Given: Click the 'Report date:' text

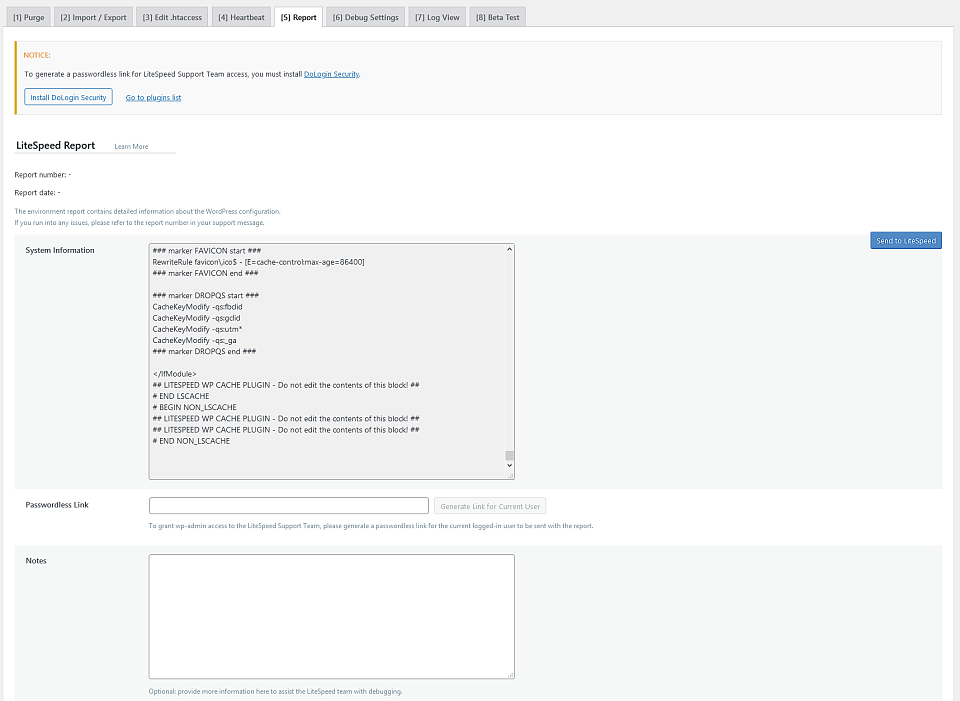Looking at the screenshot, I should (35, 192).
